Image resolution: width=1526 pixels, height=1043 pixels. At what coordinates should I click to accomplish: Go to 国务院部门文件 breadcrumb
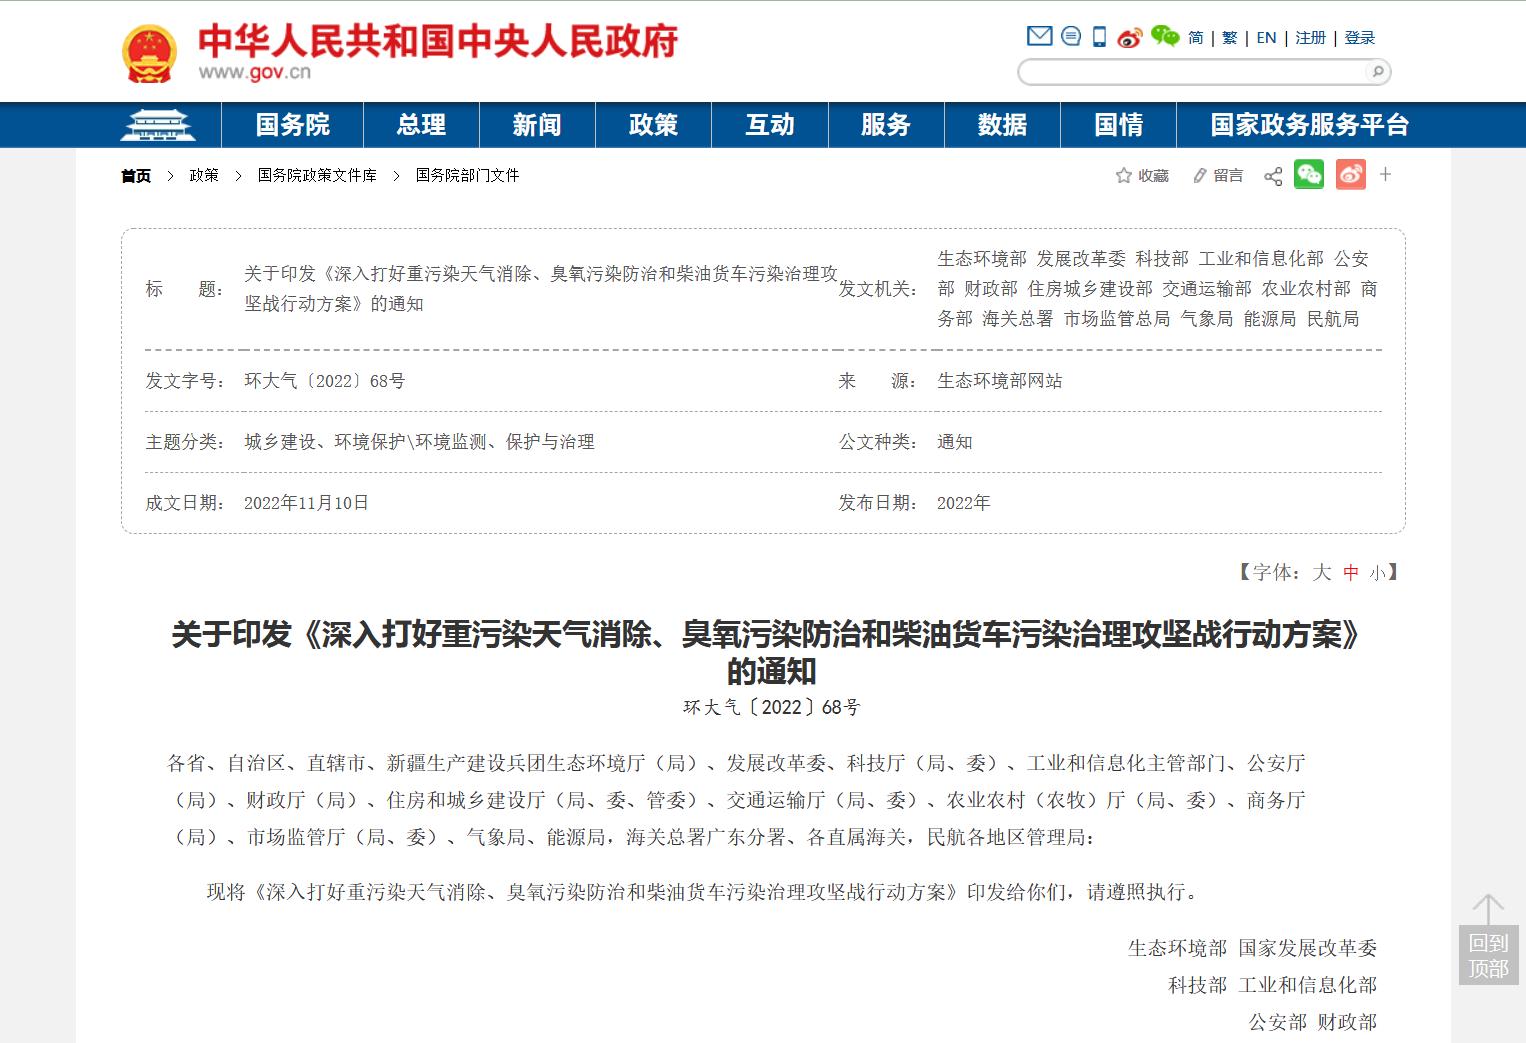tap(467, 175)
